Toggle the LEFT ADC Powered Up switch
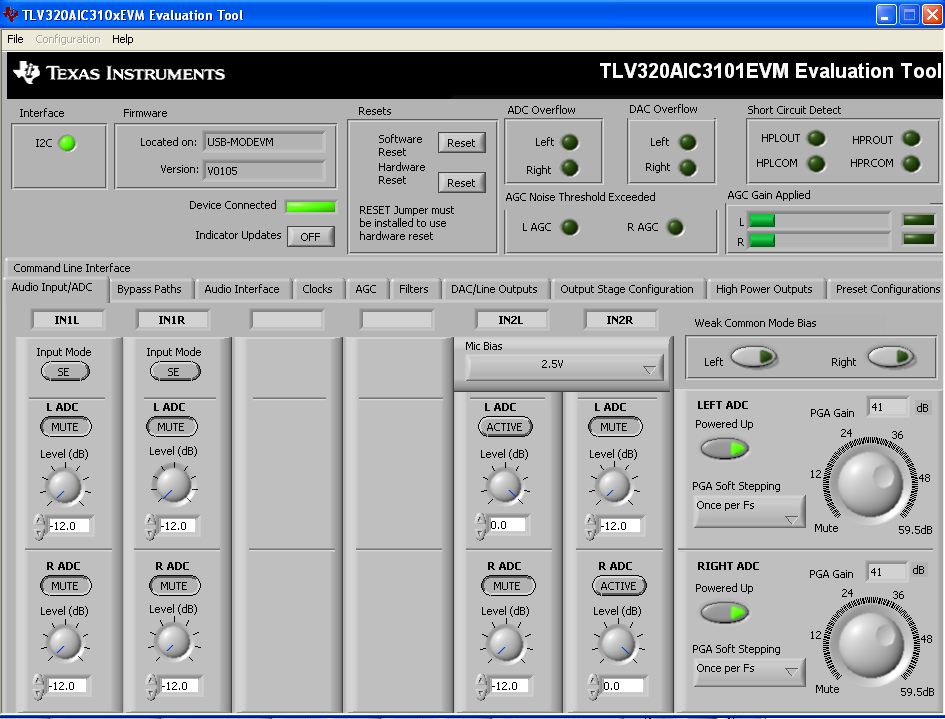Image resolution: width=945 pixels, height=719 pixels. pos(725,449)
